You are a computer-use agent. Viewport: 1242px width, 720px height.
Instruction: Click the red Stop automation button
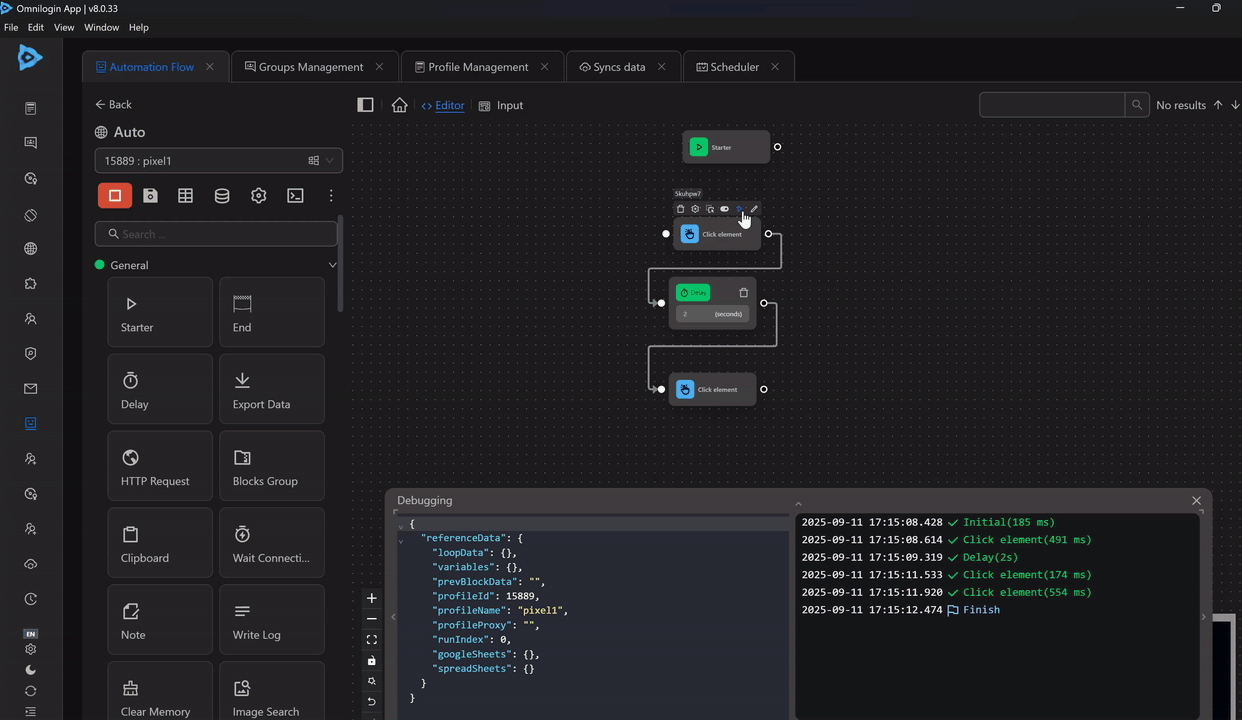coord(115,196)
